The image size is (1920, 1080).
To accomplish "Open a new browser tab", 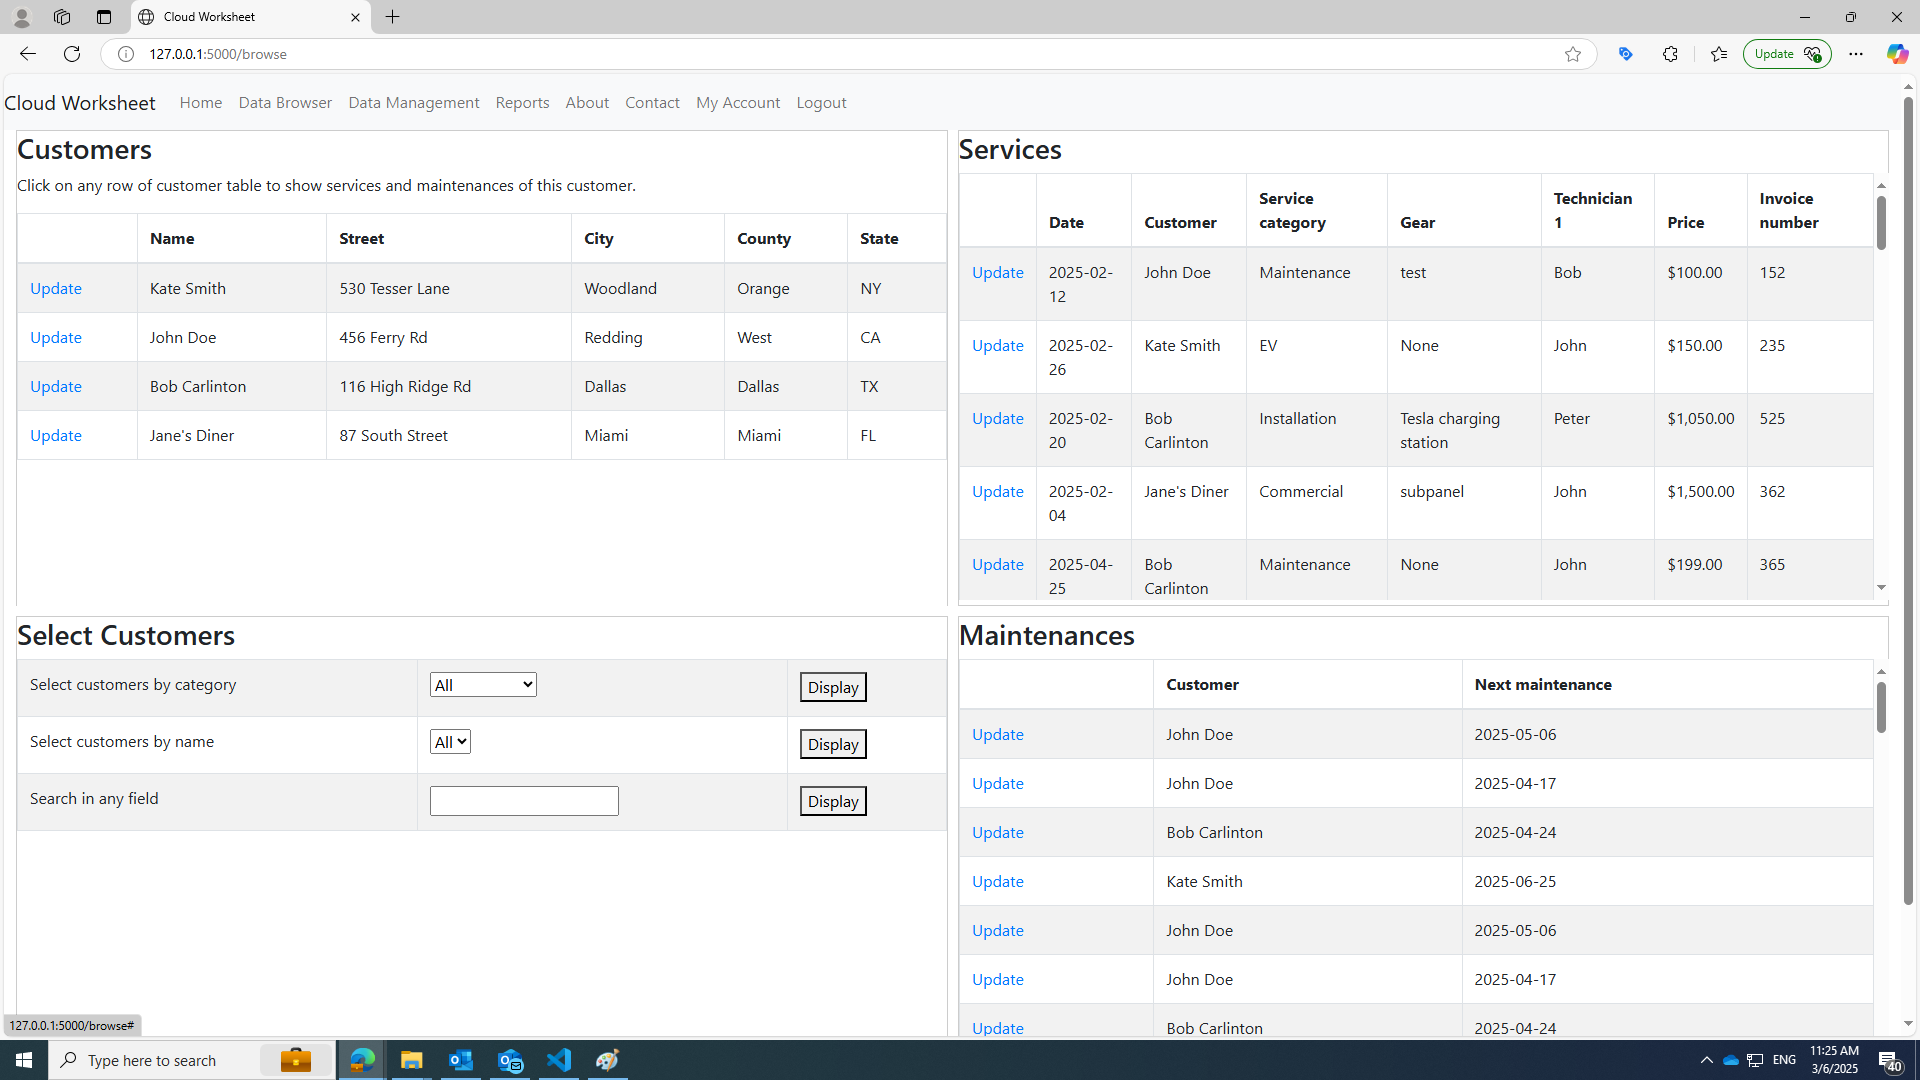I will tap(392, 17).
